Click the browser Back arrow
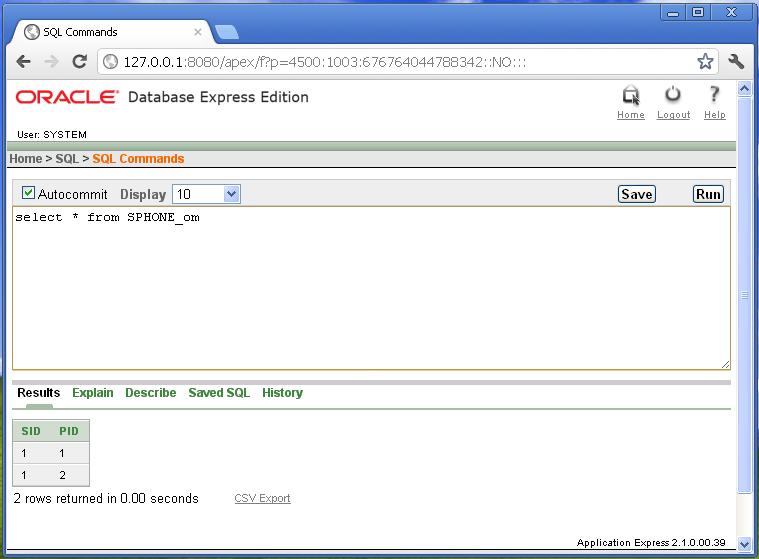The image size is (759, 559). point(23,61)
